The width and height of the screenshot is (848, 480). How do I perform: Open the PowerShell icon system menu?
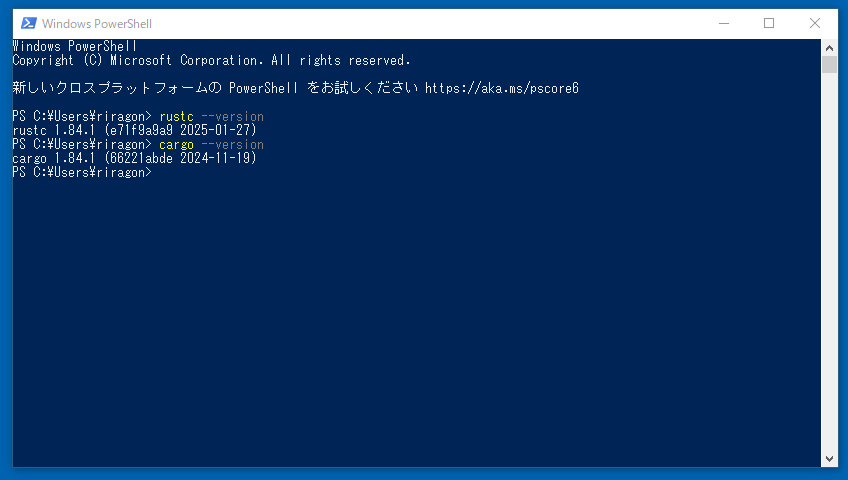tap(29, 23)
